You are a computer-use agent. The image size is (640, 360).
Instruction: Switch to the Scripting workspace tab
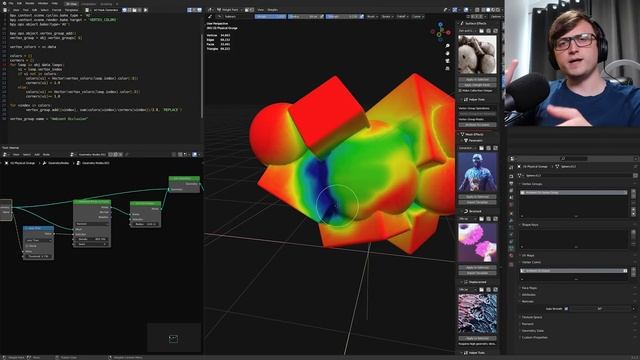click(106, 4)
